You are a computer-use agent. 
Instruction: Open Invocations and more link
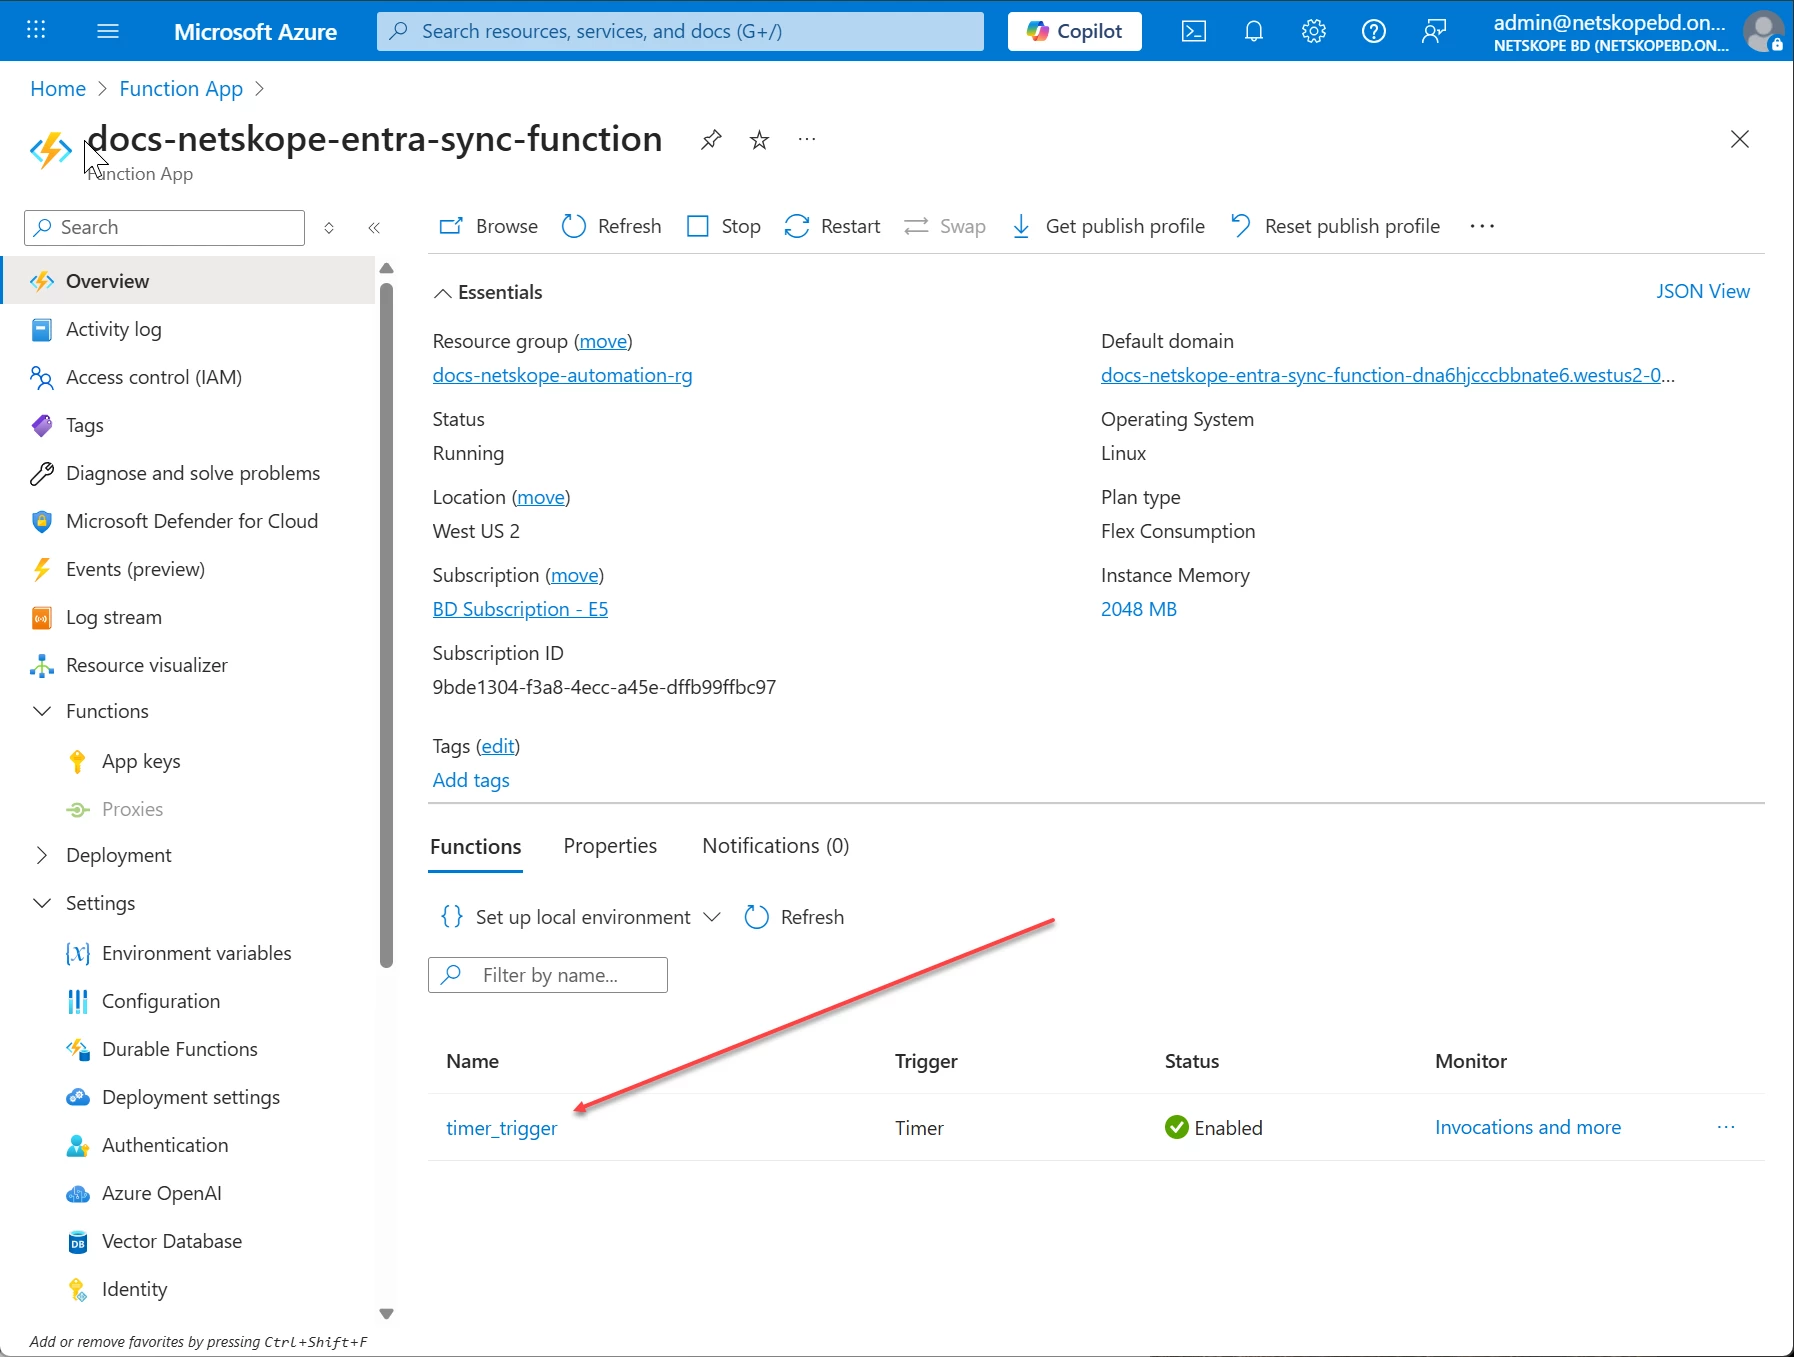pyautogui.click(x=1528, y=1127)
